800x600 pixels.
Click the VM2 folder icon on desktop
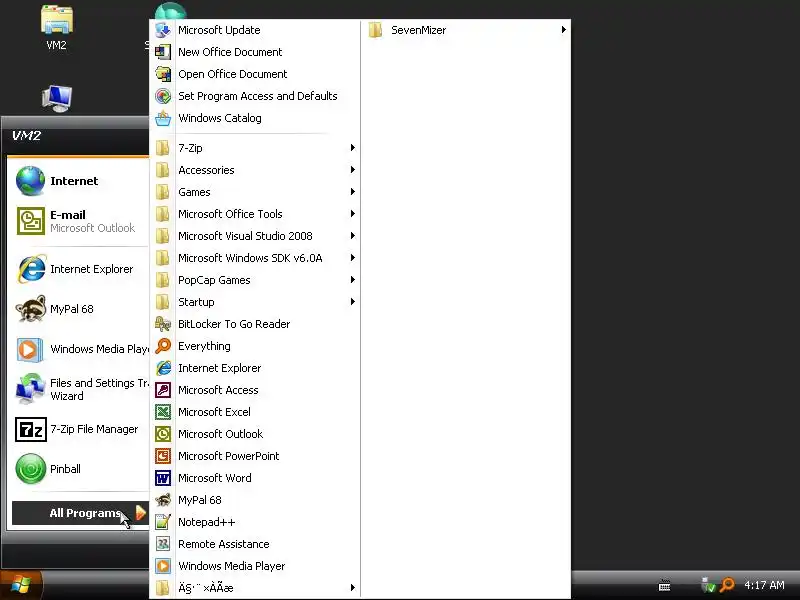57,20
